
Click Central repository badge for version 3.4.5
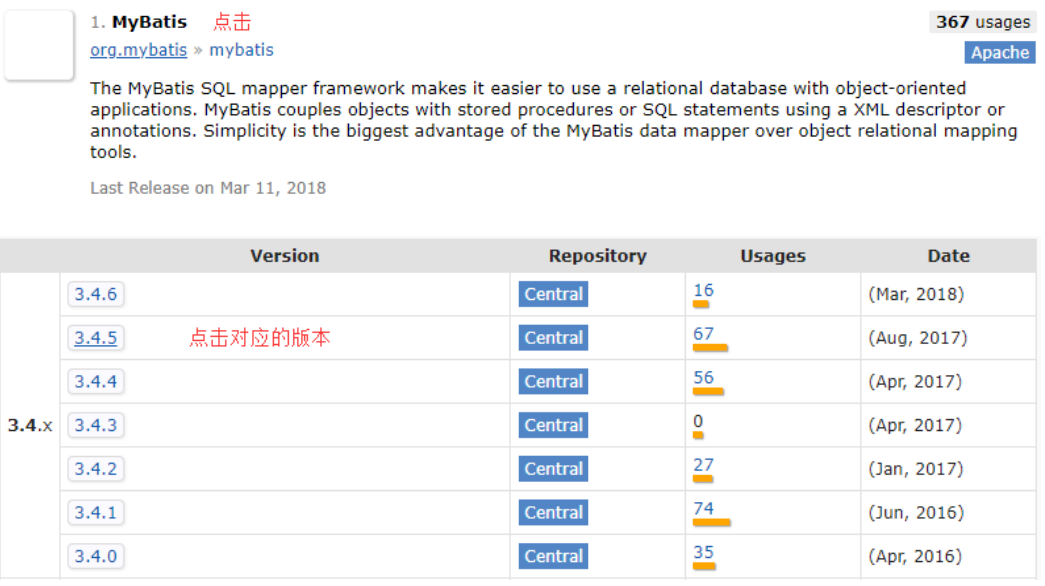pyautogui.click(x=553, y=338)
